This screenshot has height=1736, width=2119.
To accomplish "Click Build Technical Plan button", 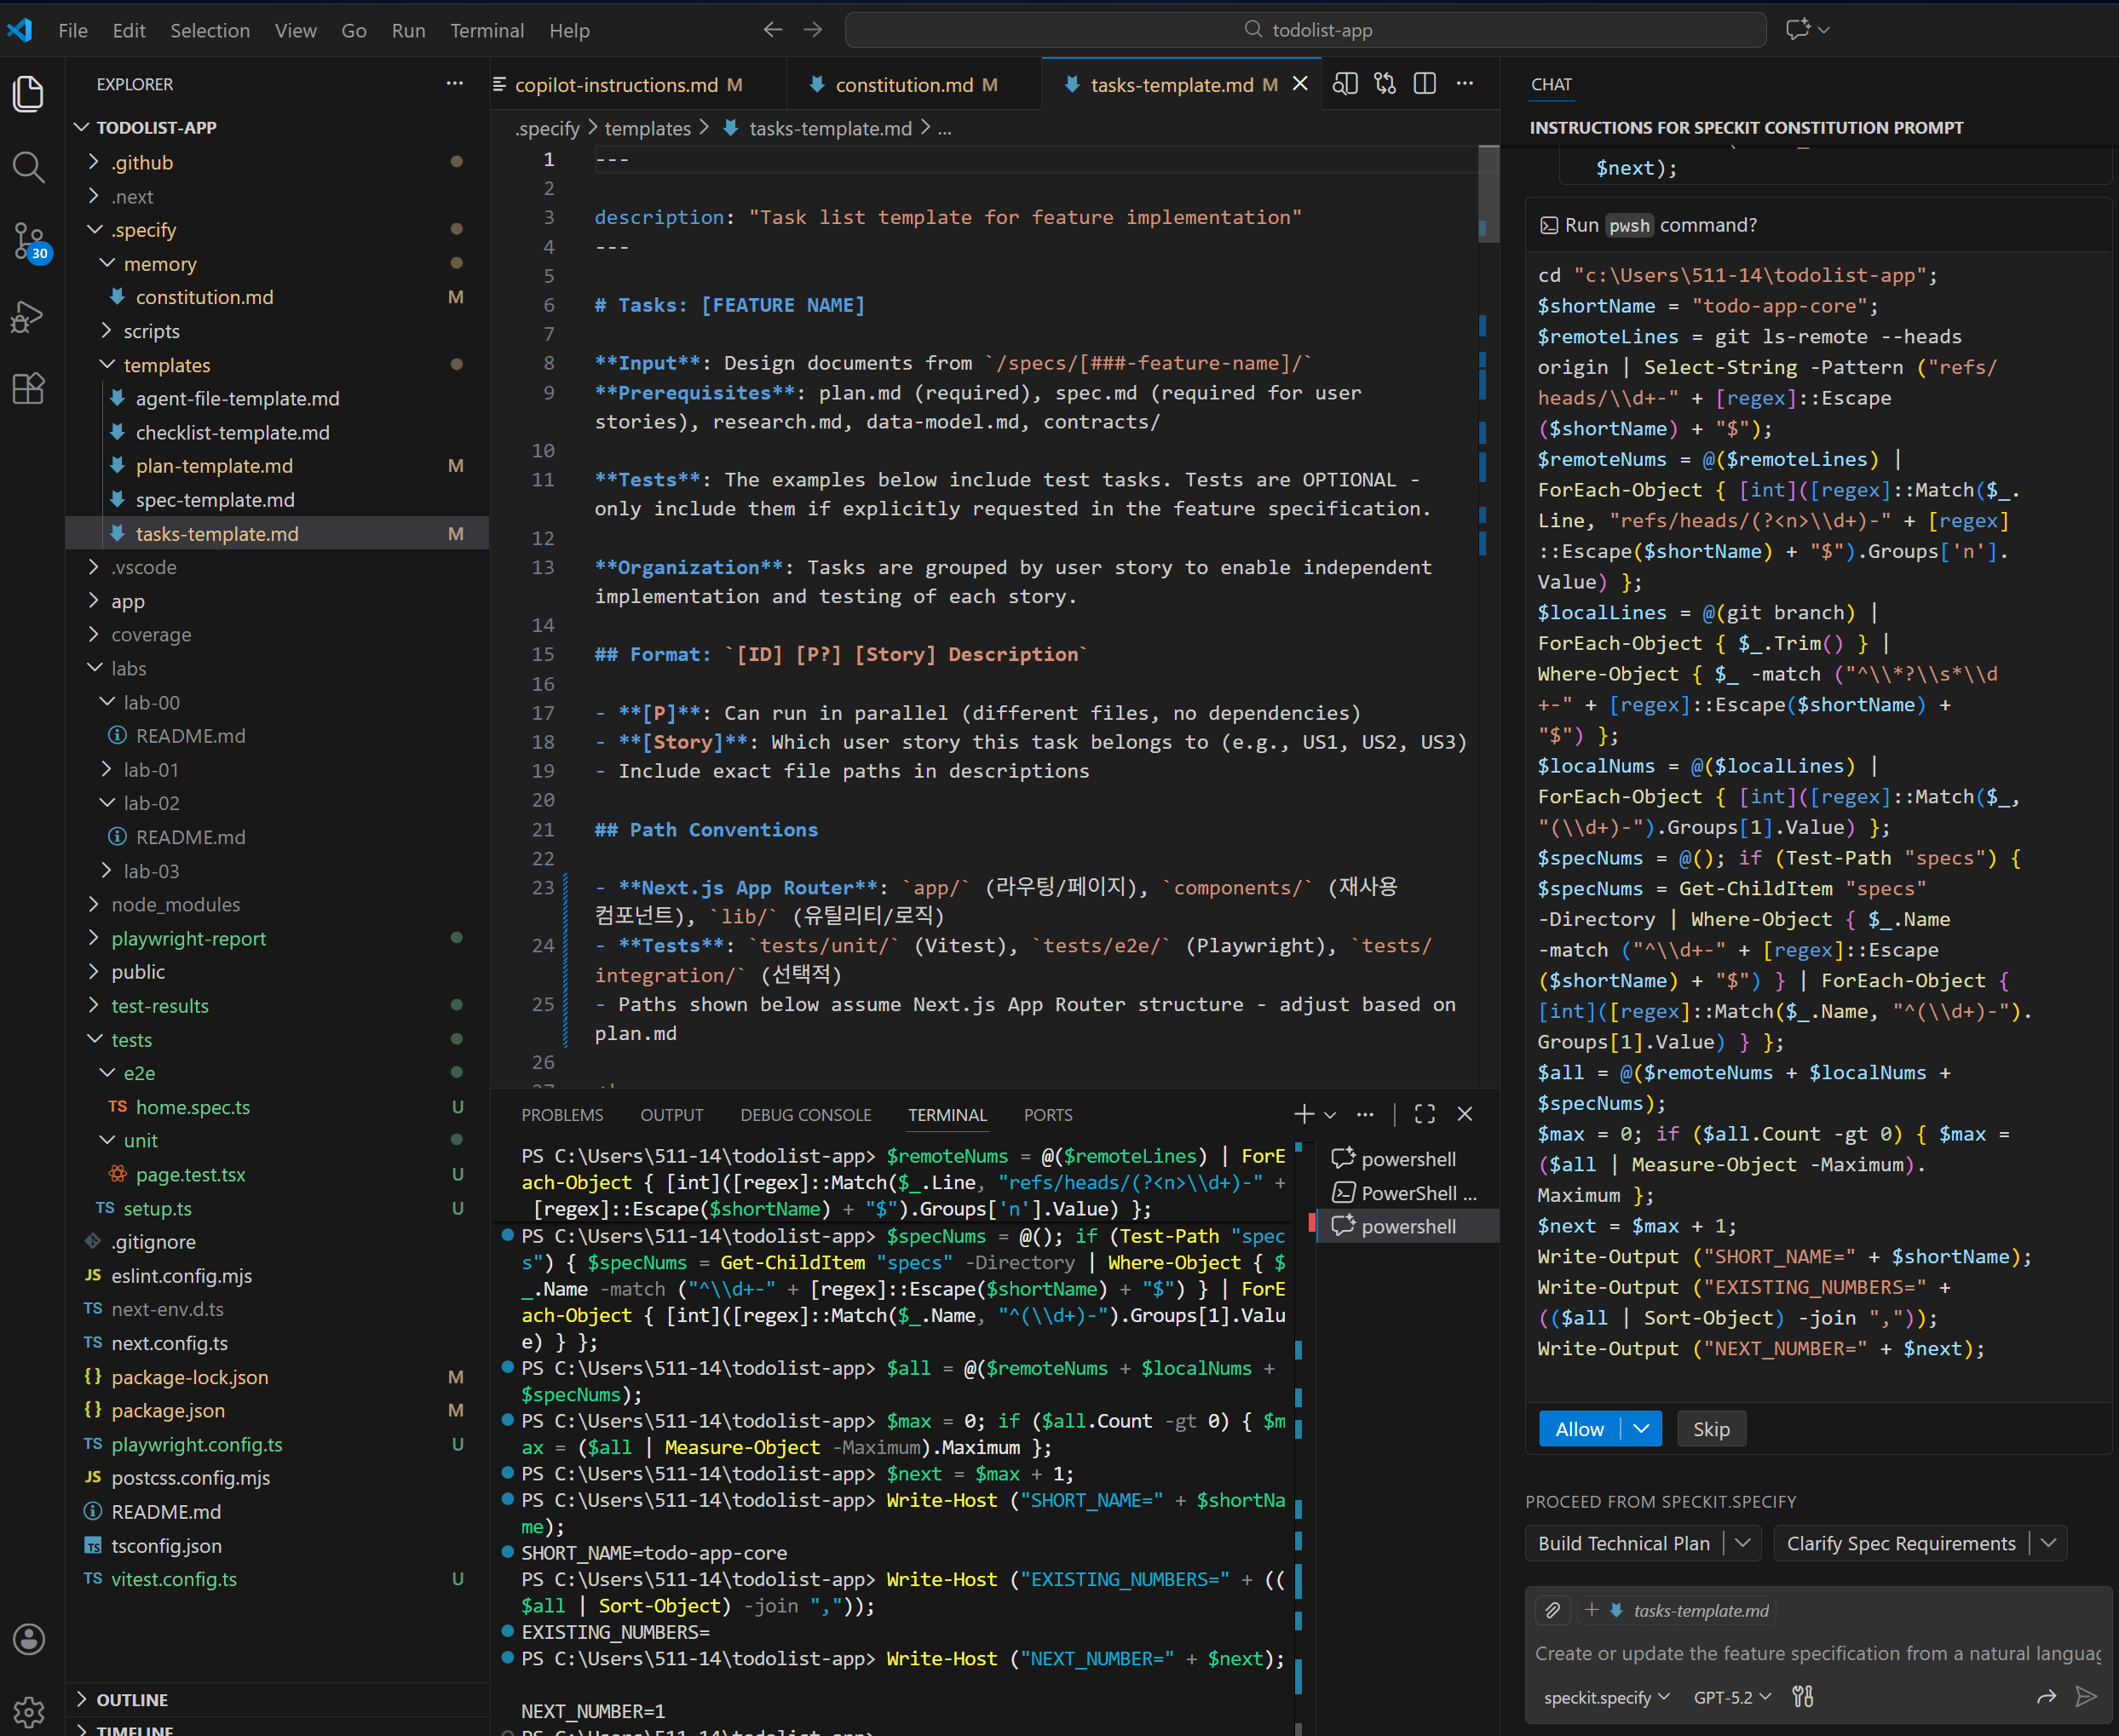I will (1623, 1543).
